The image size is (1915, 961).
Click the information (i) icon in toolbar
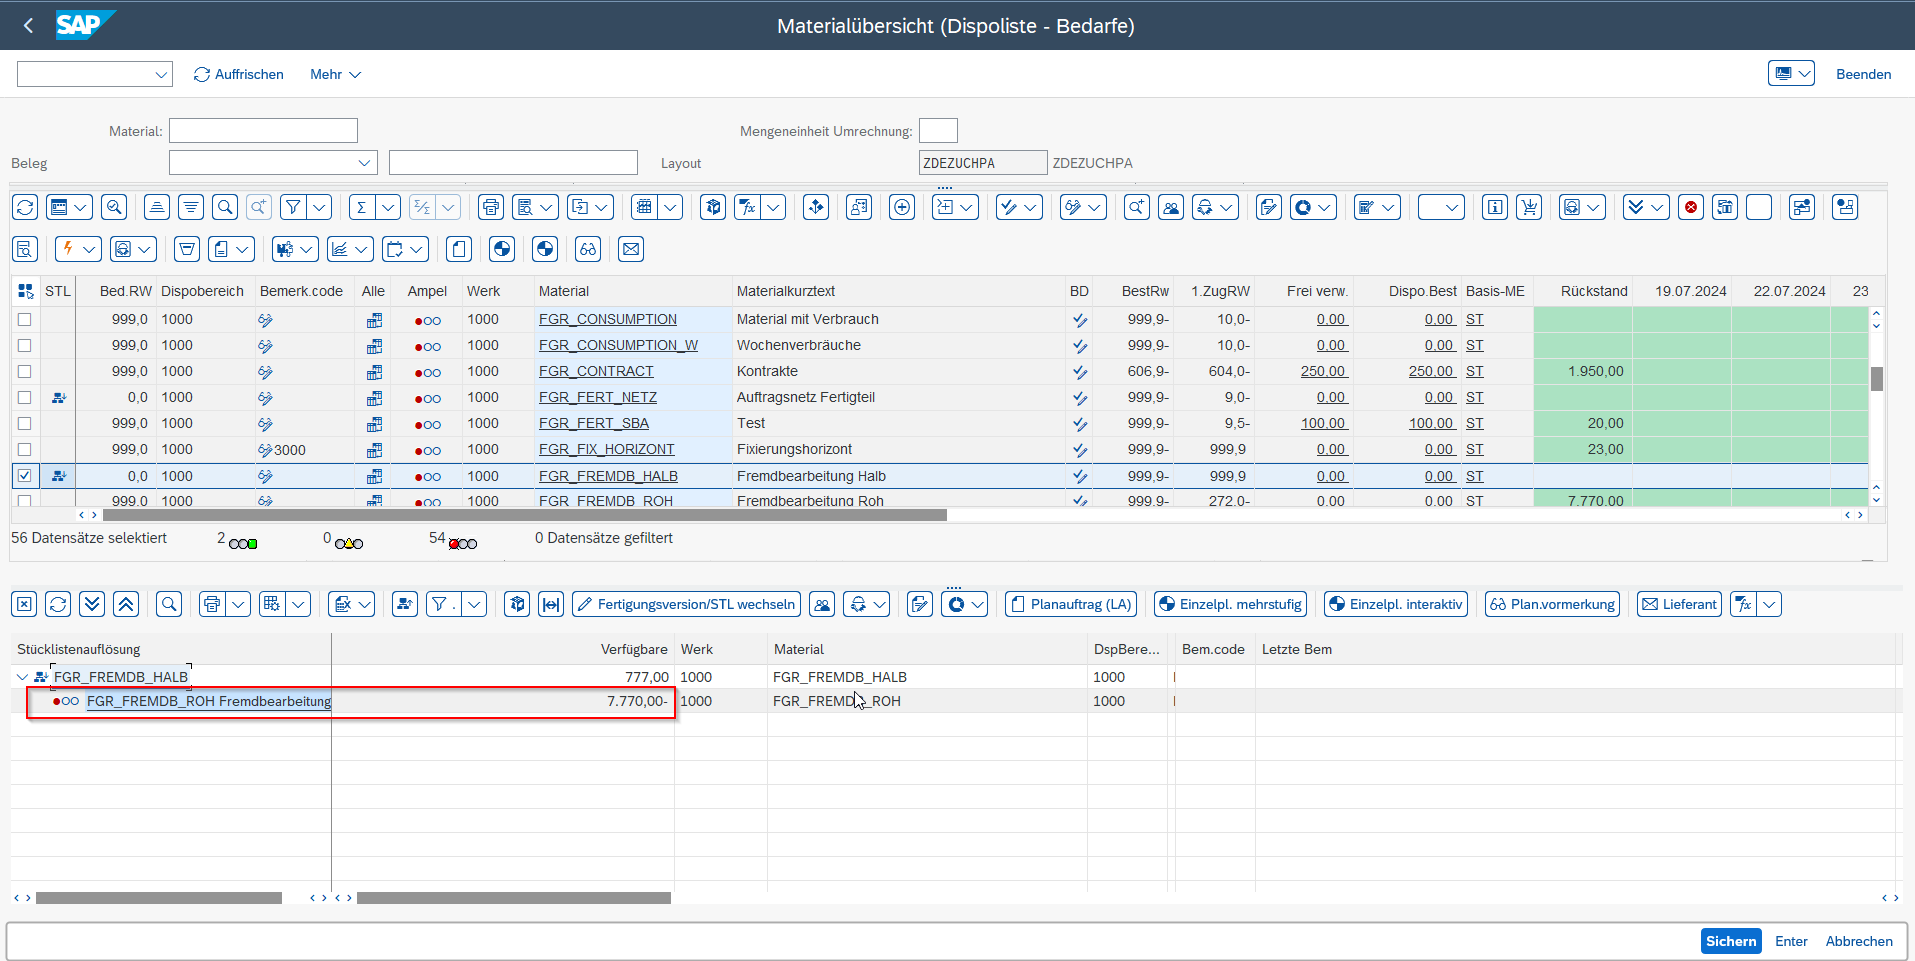tap(1494, 207)
